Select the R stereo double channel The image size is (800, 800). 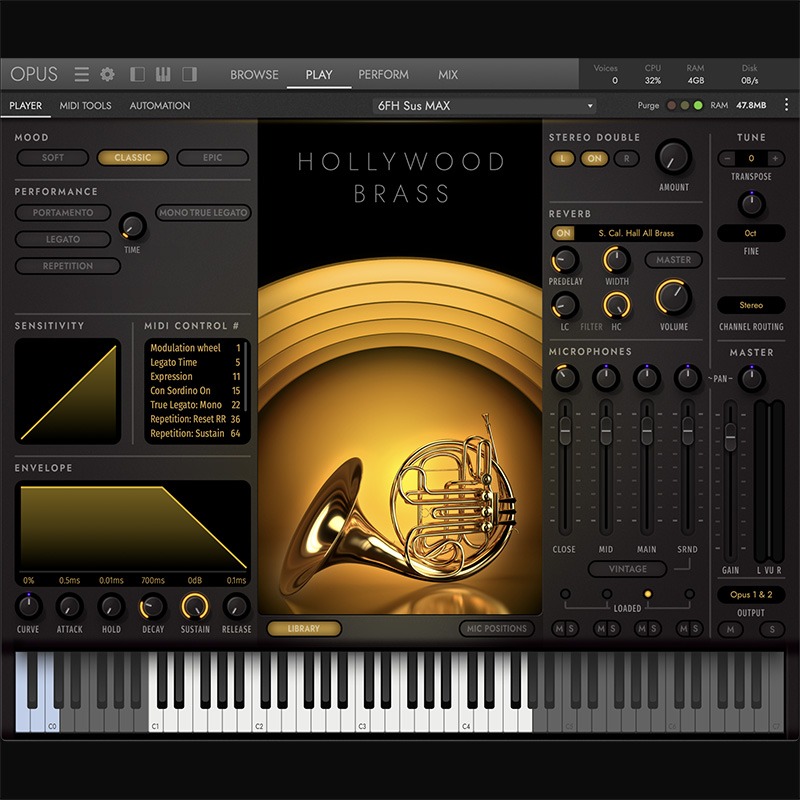click(627, 159)
